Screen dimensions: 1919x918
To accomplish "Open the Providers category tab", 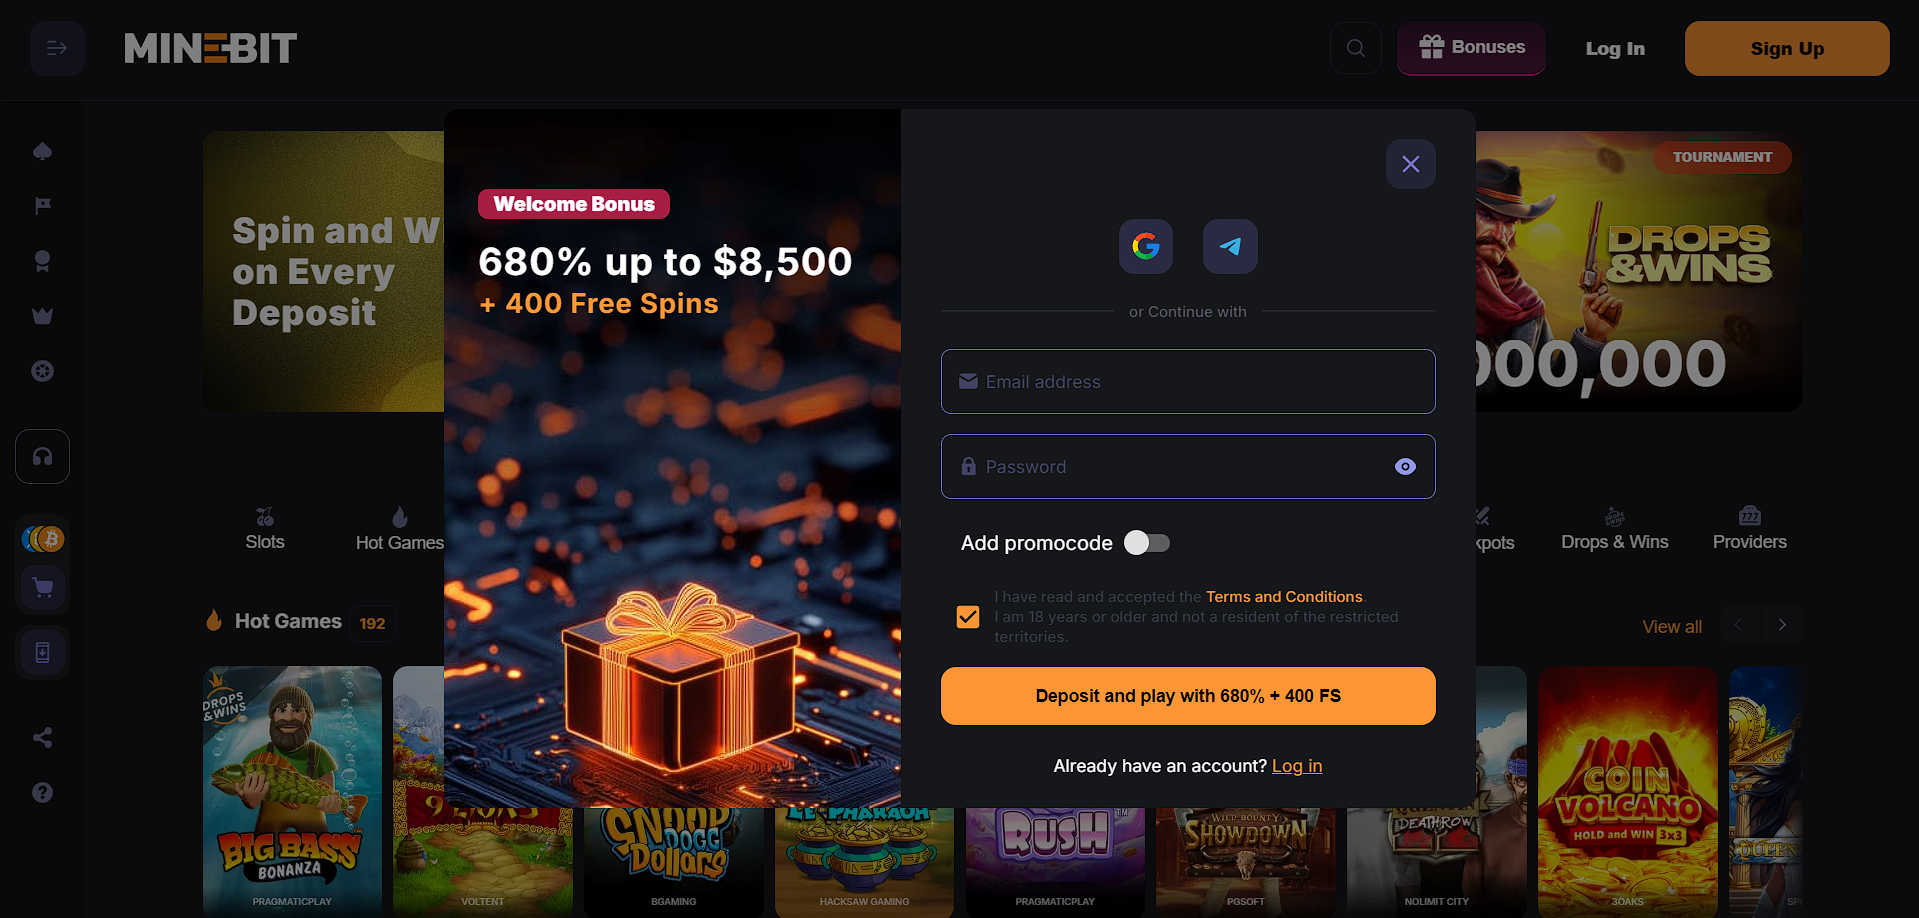I will click(1750, 529).
